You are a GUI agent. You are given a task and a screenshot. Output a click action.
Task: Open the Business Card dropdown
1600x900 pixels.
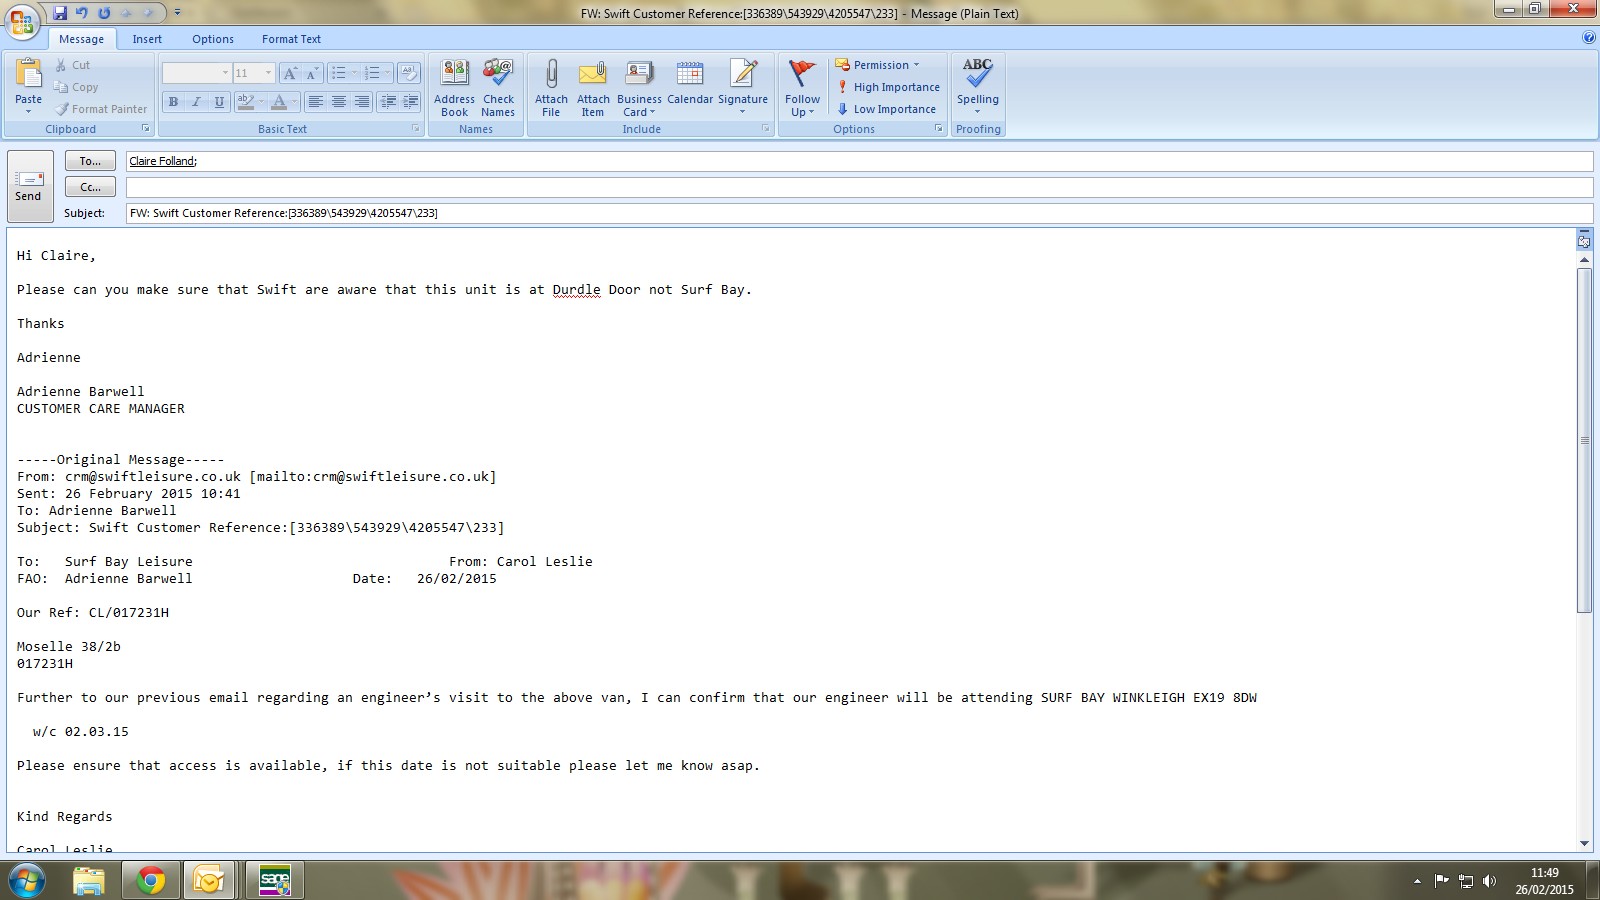tap(639, 88)
